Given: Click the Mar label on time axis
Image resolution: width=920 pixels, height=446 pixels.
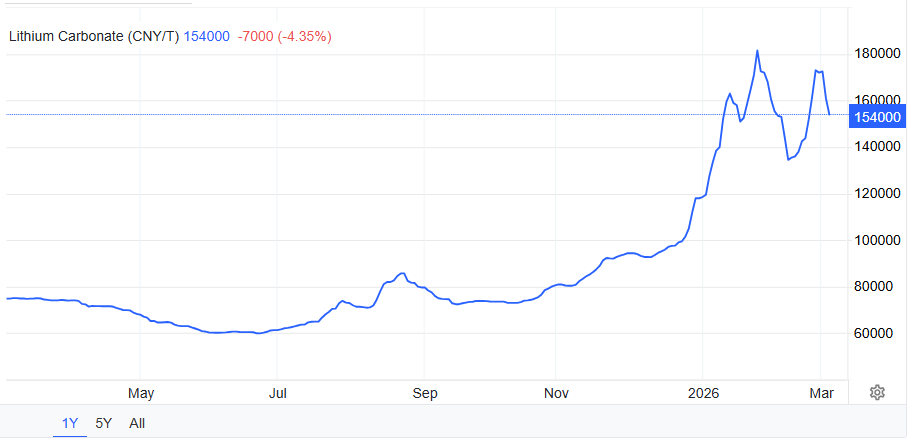Looking at the screenshot, I should point(820,392).
